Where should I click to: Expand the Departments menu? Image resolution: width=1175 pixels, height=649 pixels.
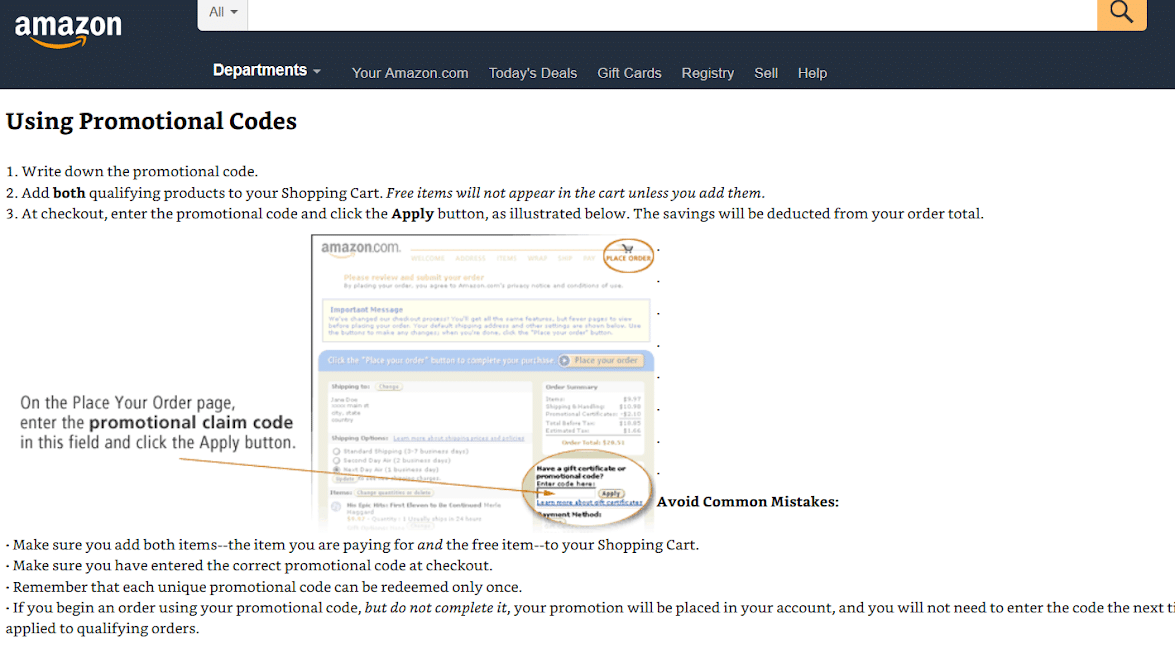point(267,70)
